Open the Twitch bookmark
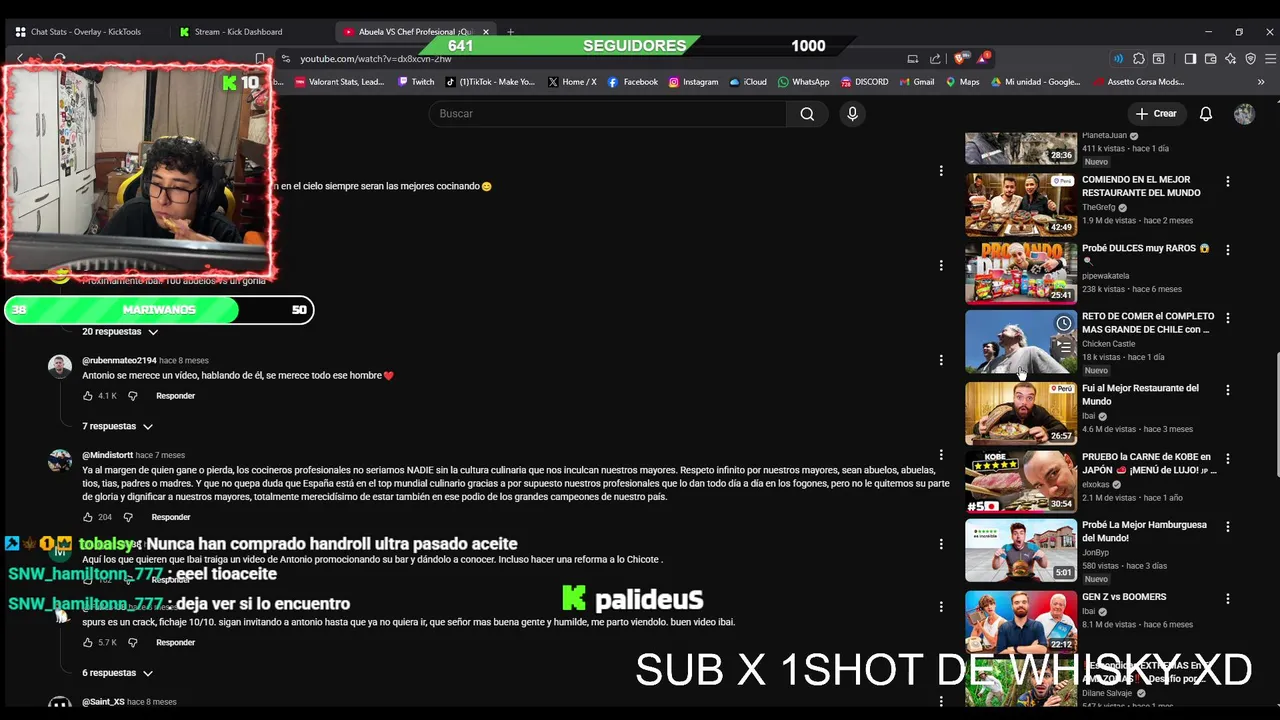 416,82
